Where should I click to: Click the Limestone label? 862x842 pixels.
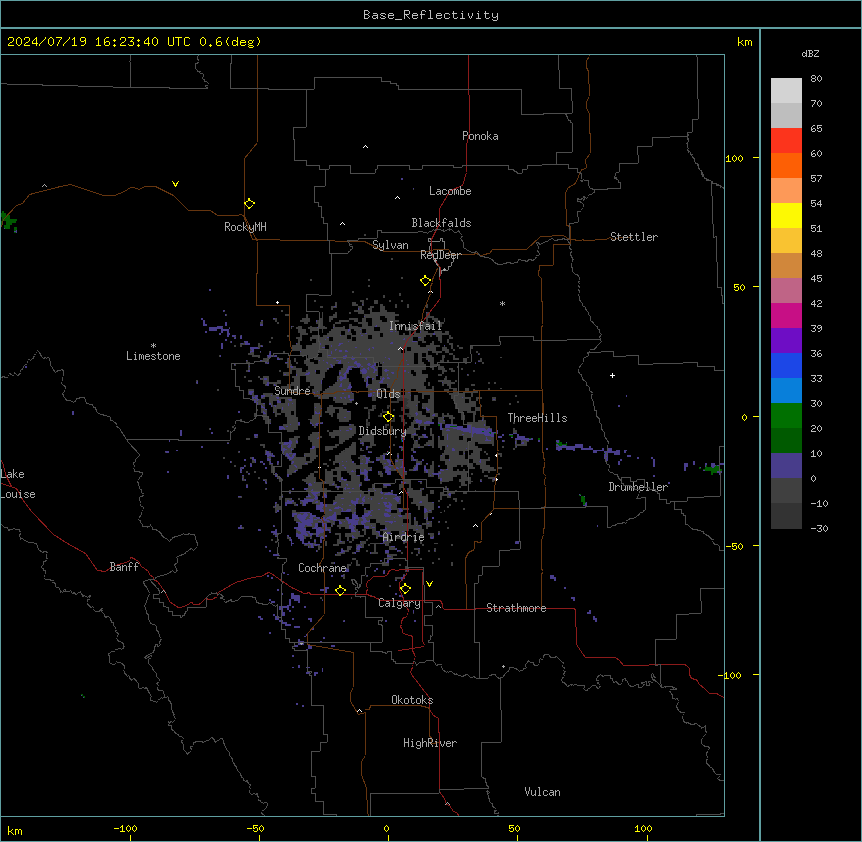tap(153, 356)
